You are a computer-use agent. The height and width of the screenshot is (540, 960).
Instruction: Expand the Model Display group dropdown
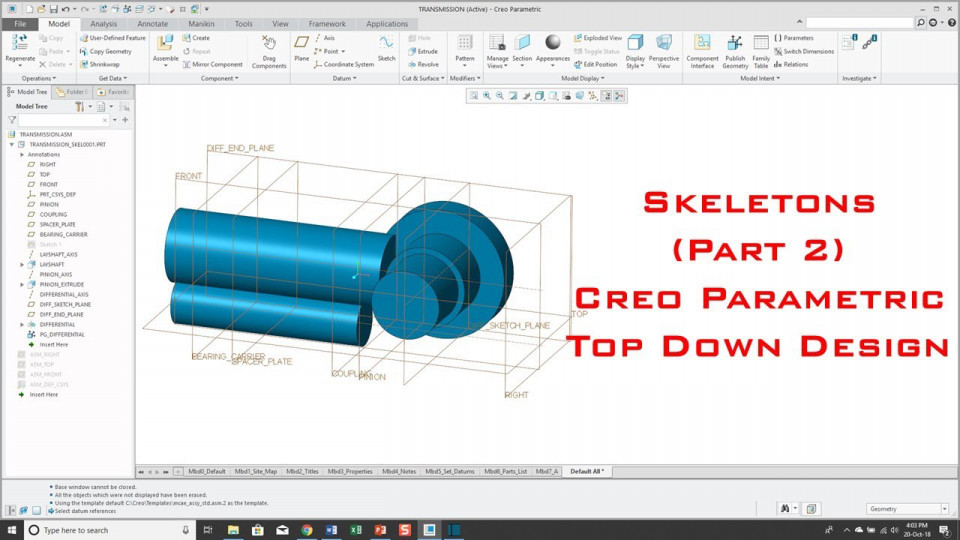point(583,78)
